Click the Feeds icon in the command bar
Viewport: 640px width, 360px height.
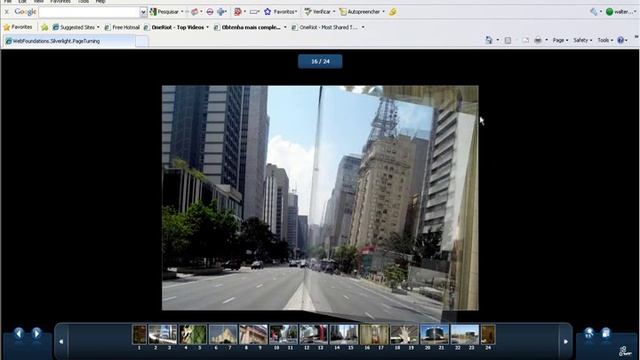508,40
